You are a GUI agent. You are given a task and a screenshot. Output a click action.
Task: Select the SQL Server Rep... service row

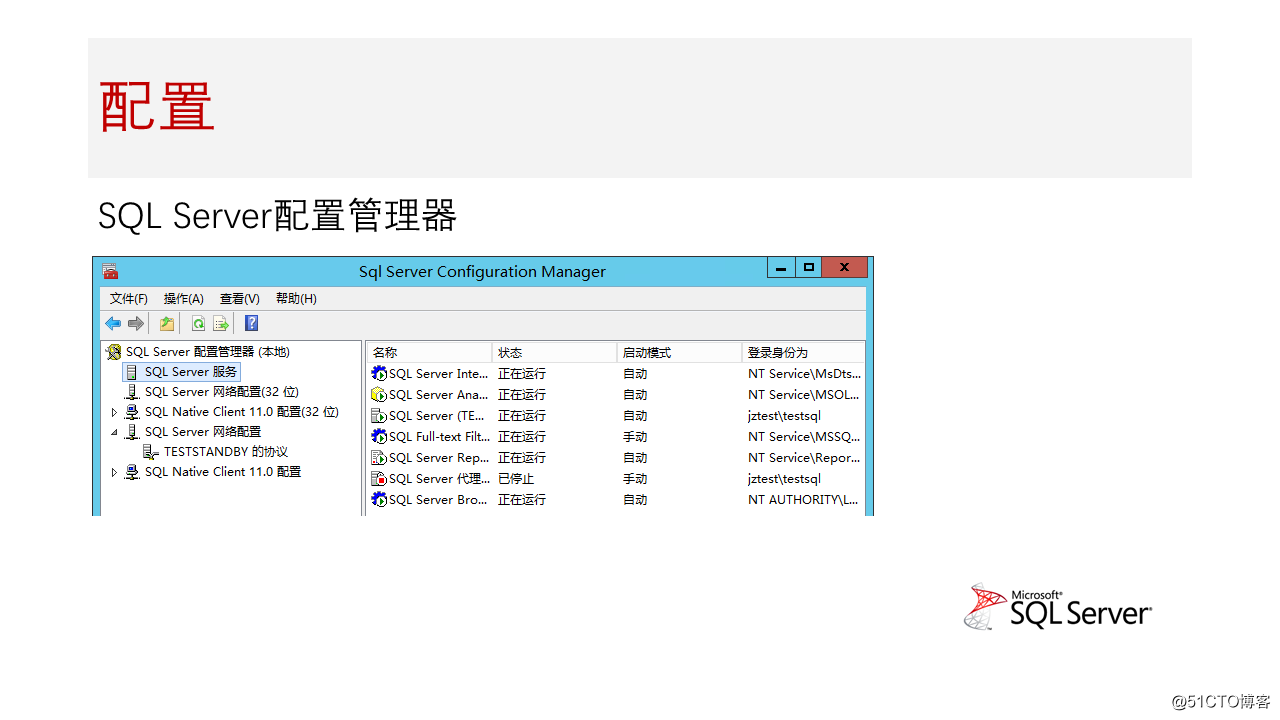tap(616, 458)
